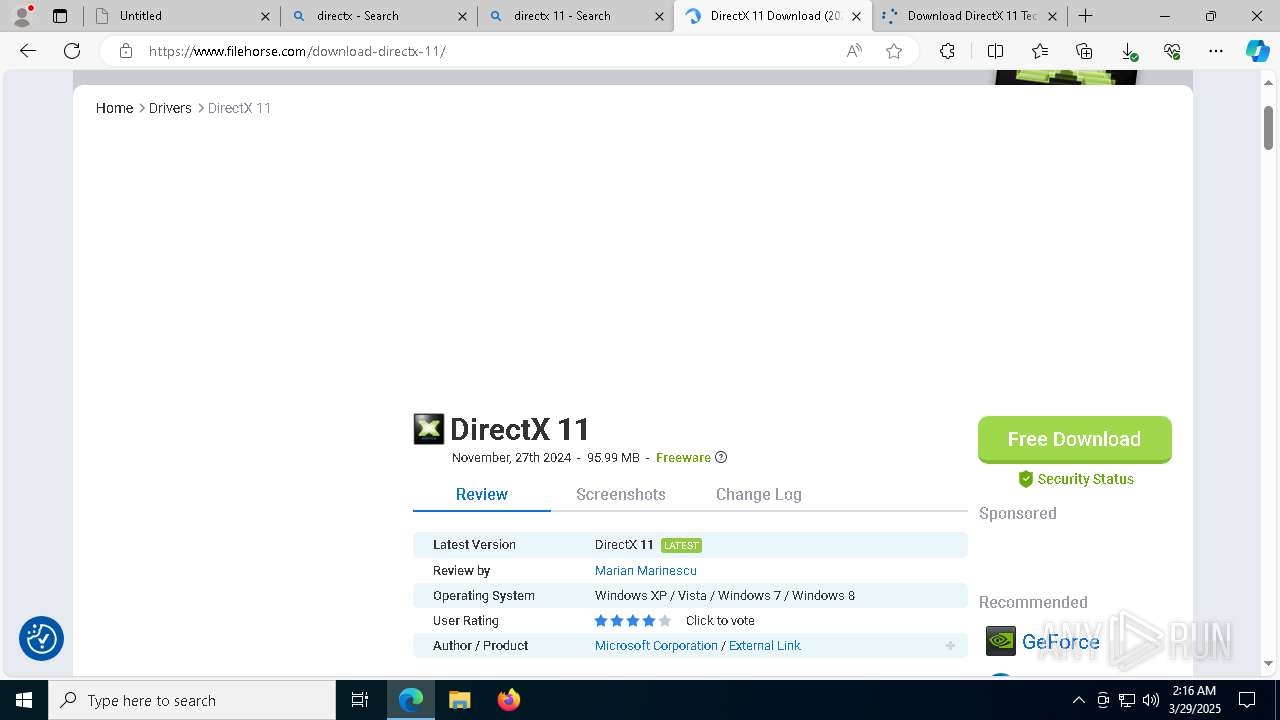Open Read Aloud in address bar
1280x720 pixels.
pyautogui.click(x=854, y=51)
